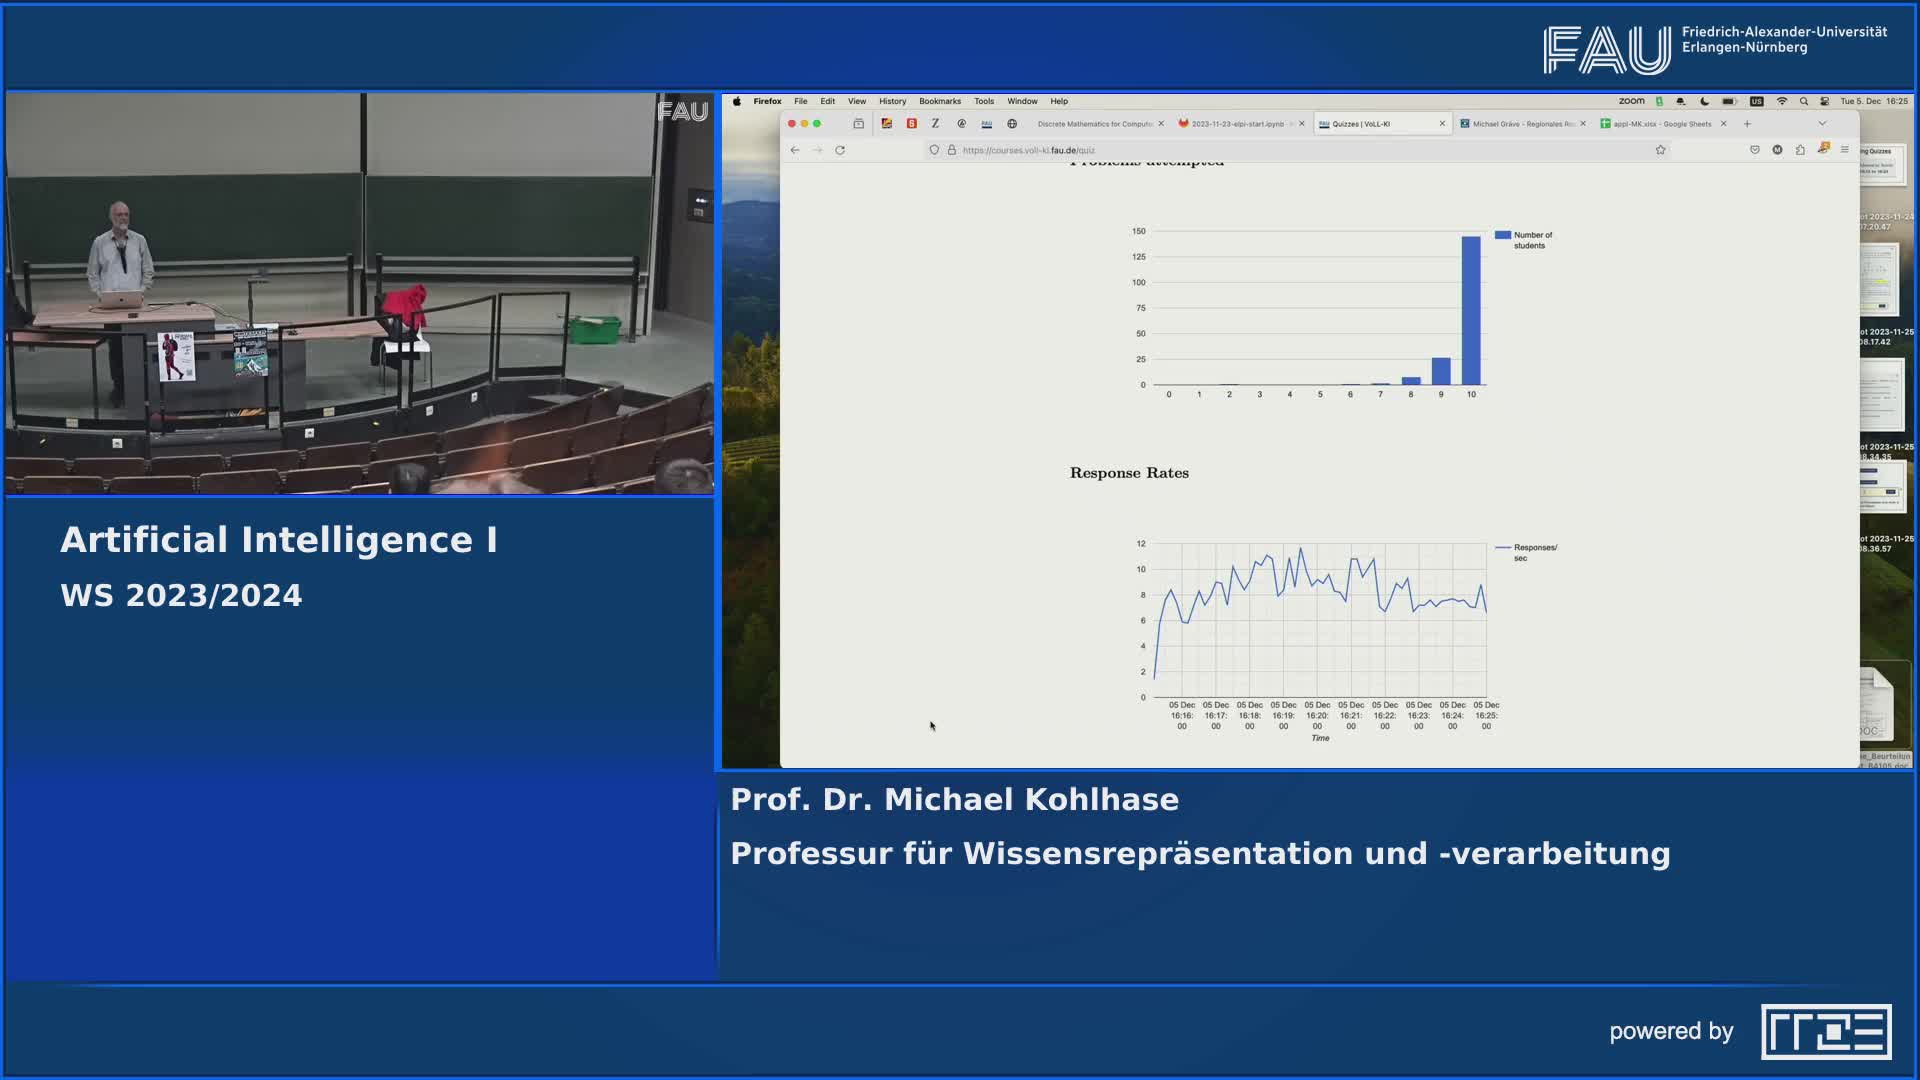Switch to Discrete Mathematics for Computer tab

(x=1094, y=124)
